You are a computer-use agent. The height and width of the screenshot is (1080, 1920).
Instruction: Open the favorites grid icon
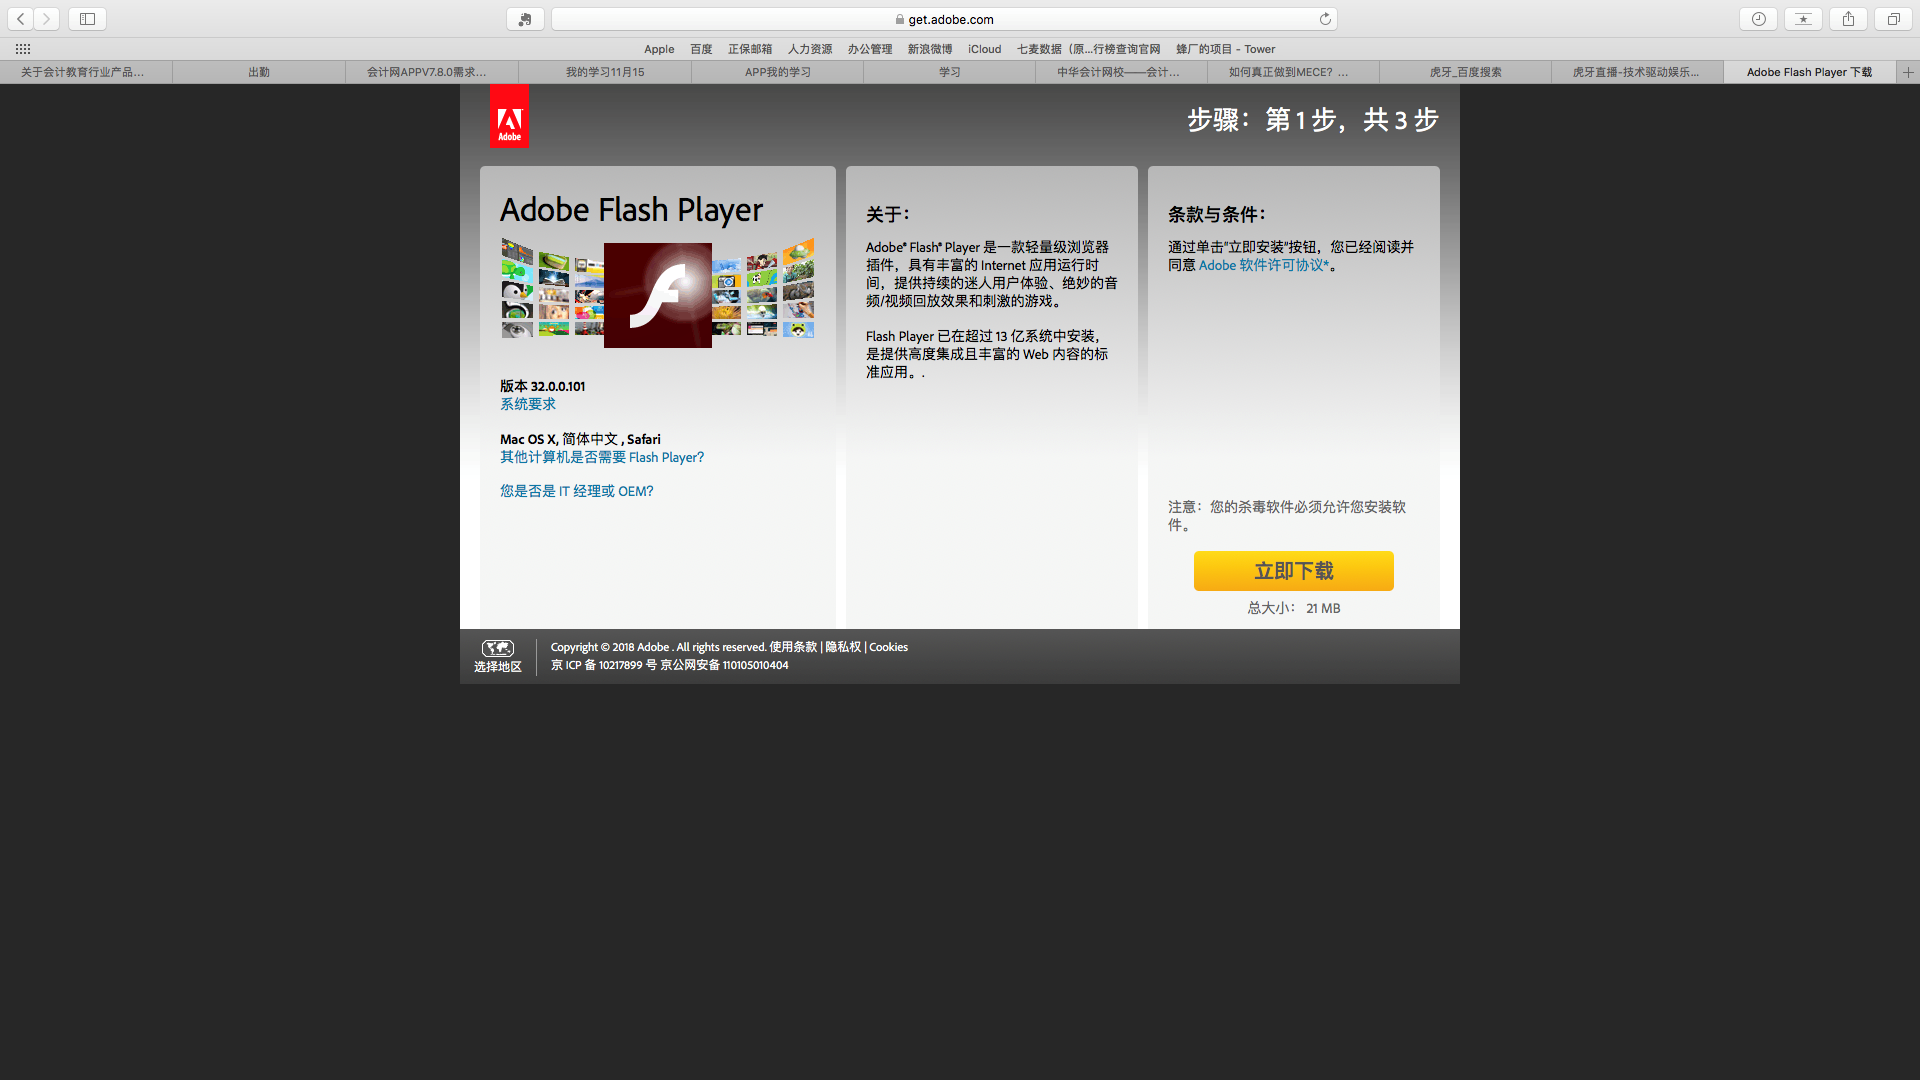pos(23,49)
